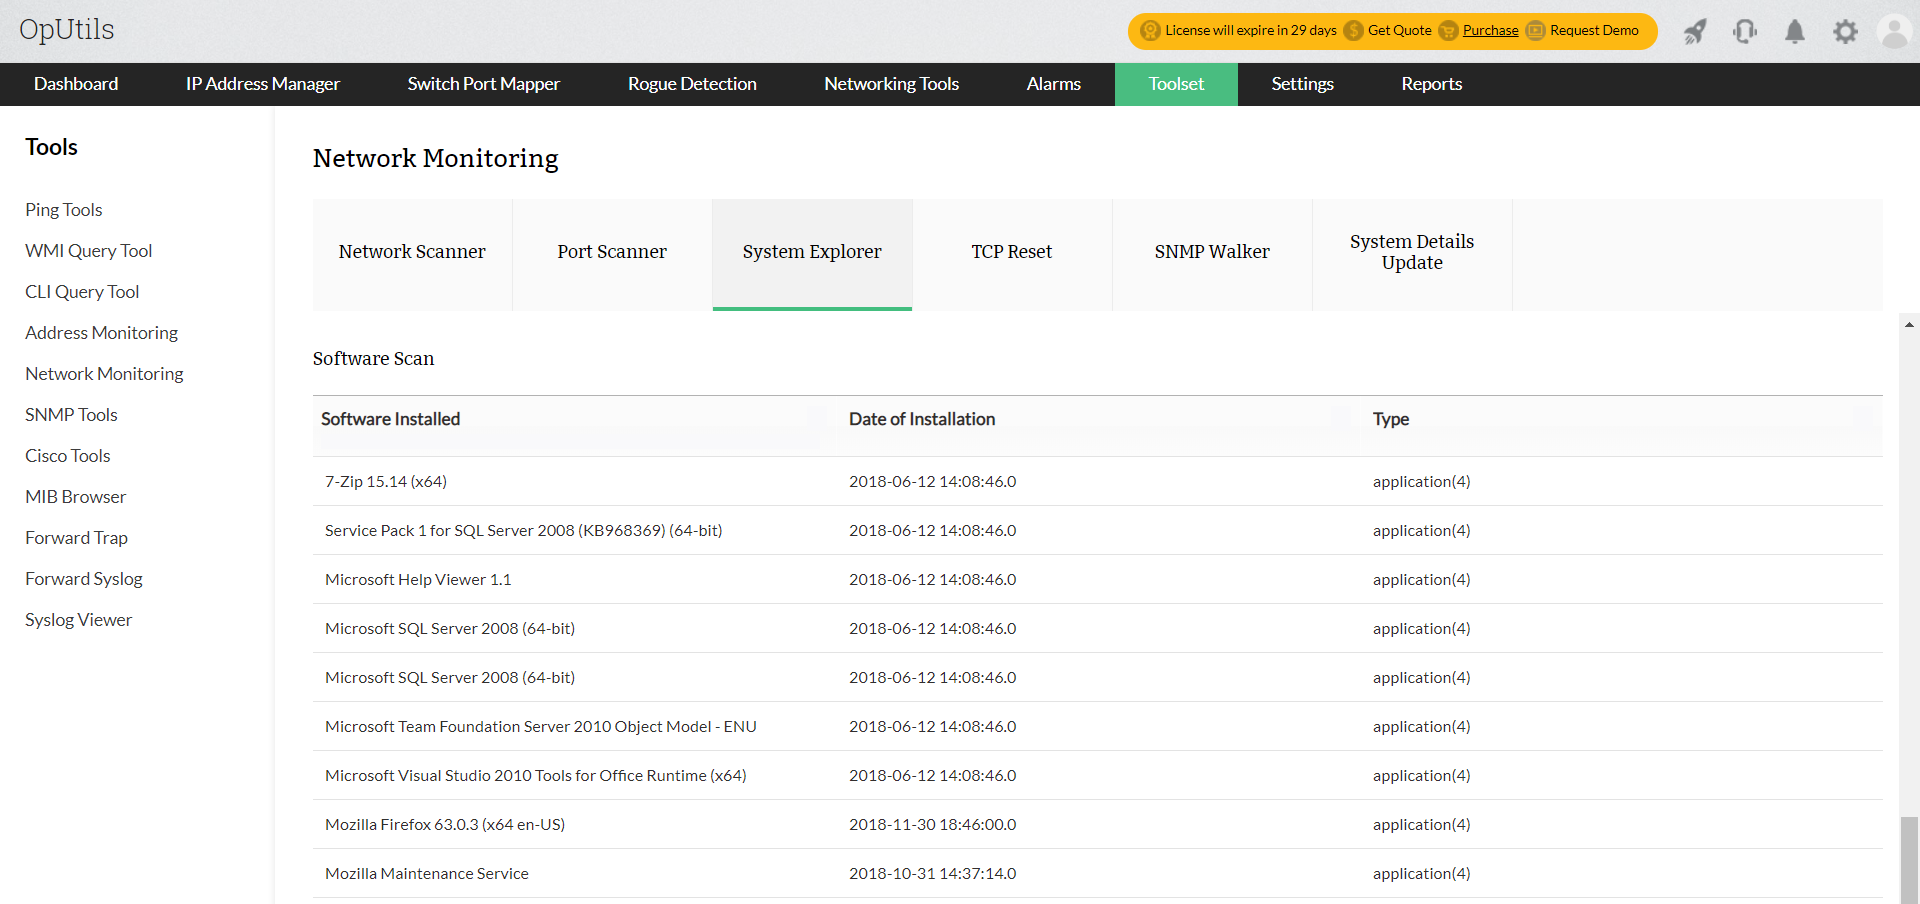Open the TCP Reset tab
The image size is (1920, 904).
pyautogui.click(x=1012, y=254)
